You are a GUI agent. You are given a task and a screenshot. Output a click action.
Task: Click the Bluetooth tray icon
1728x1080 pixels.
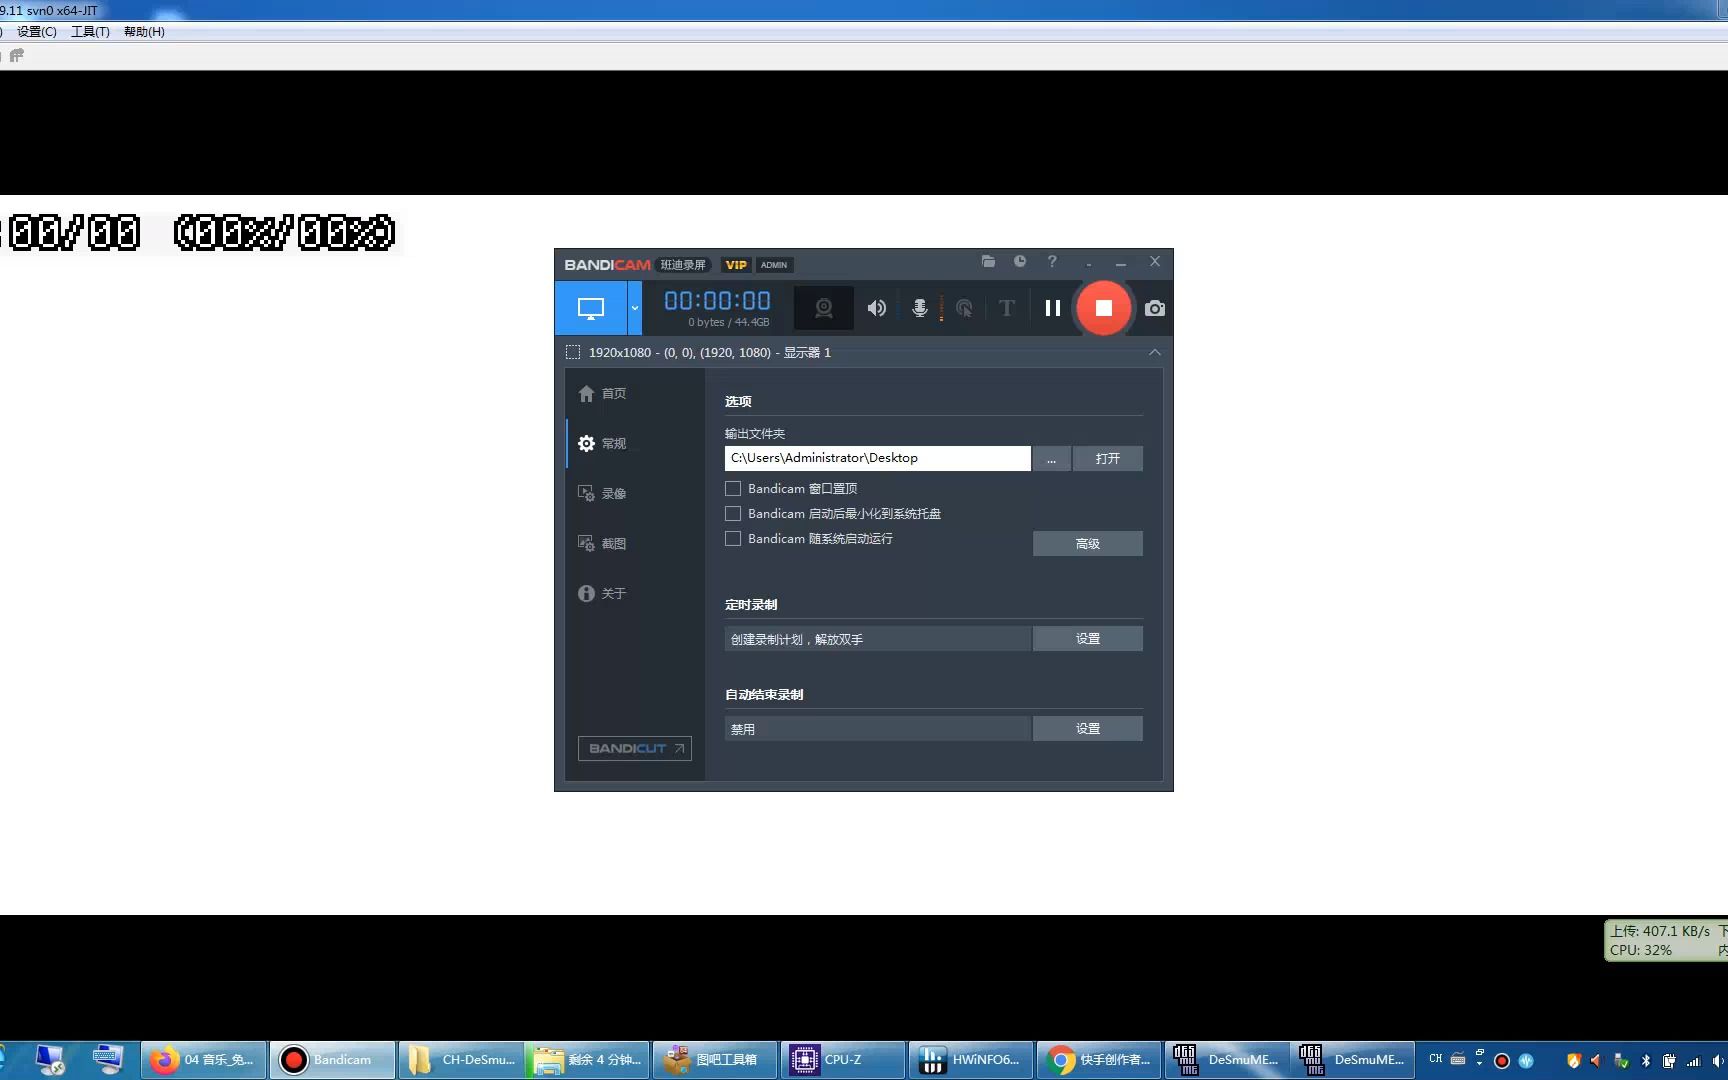pyautogui.click(x=1646, y=1061)
